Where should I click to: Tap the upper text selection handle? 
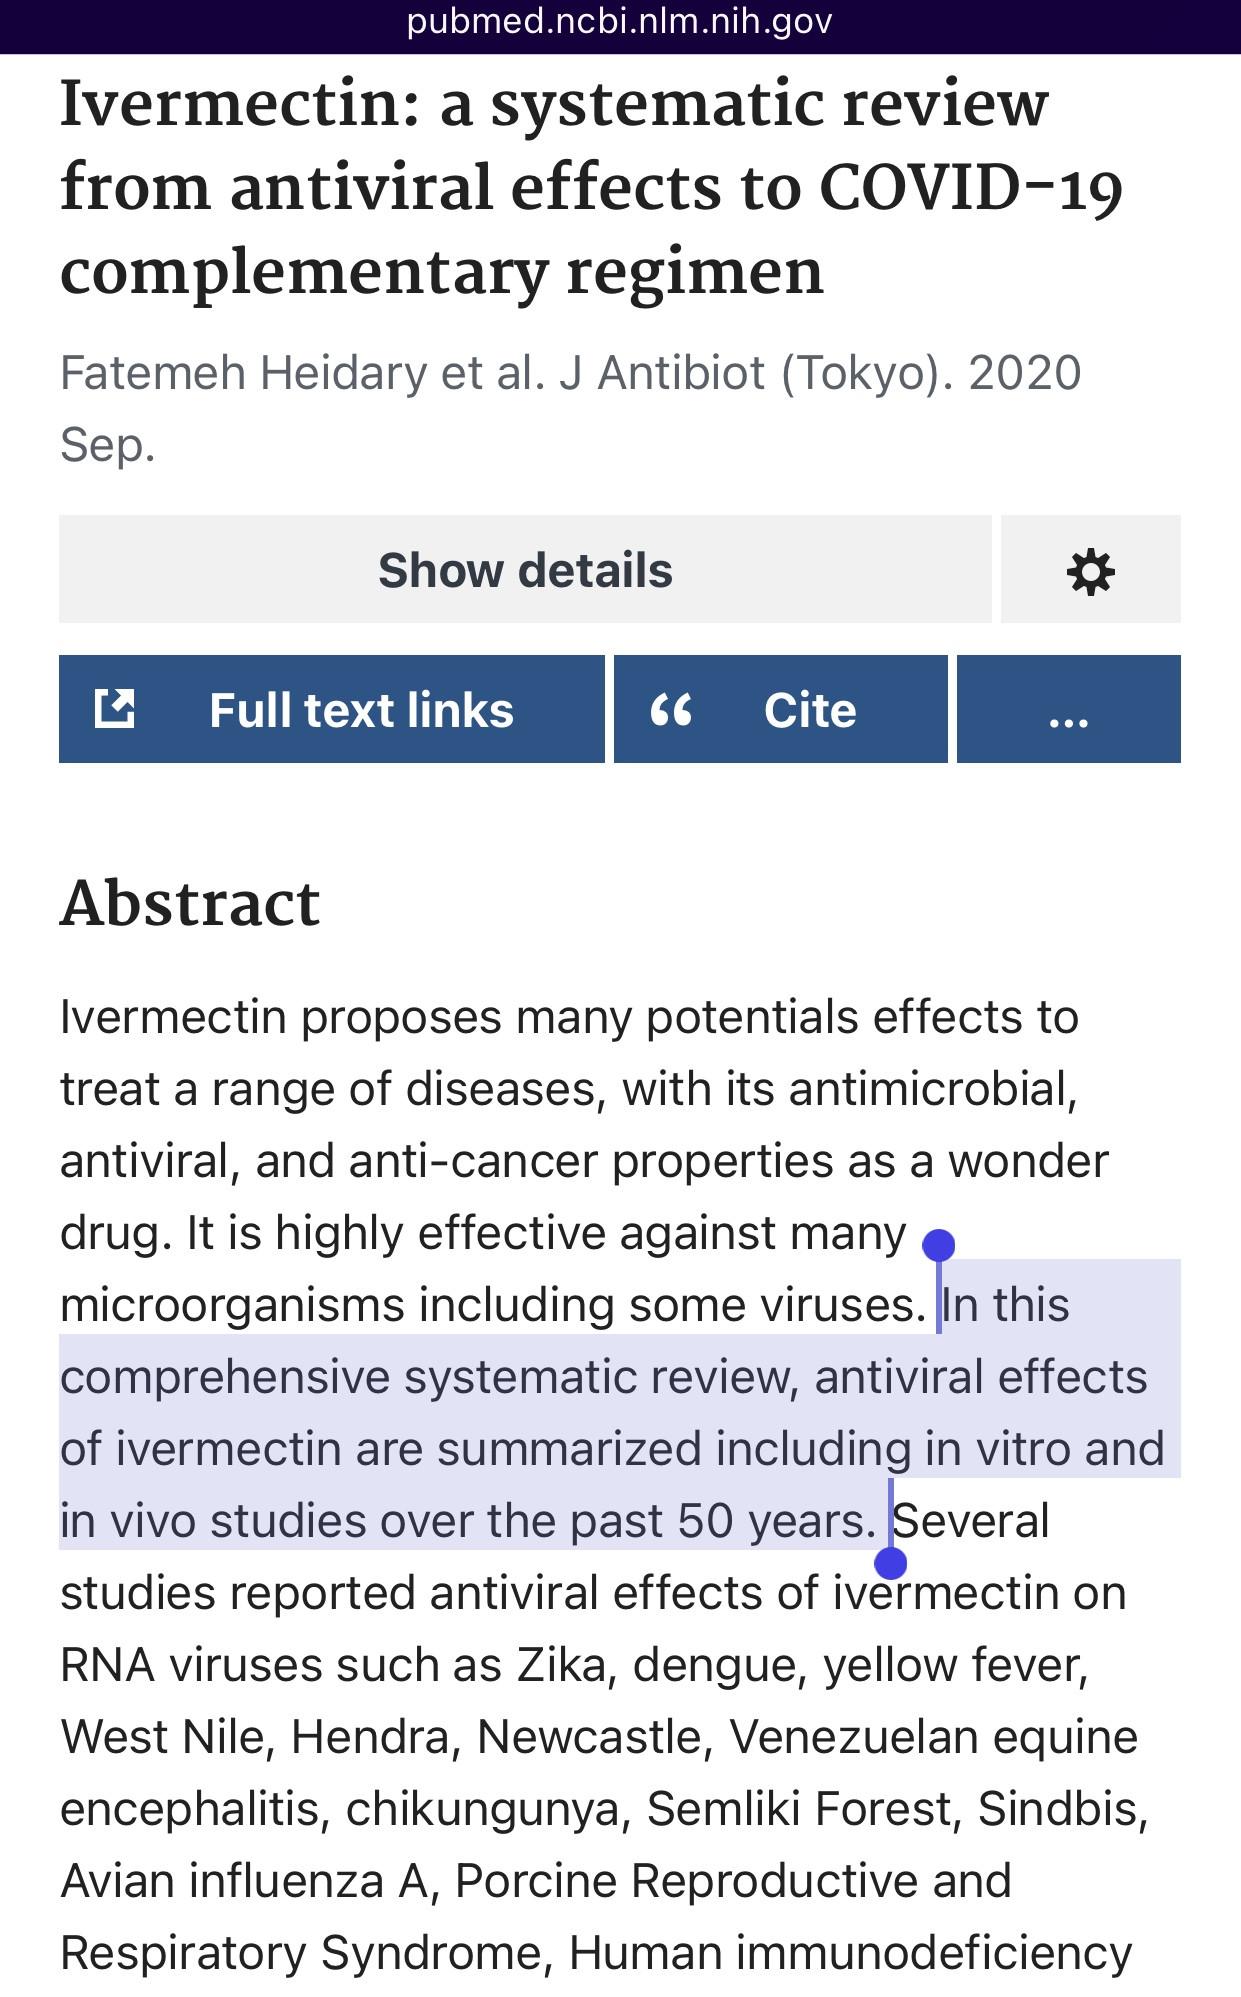click(938, 1246)
